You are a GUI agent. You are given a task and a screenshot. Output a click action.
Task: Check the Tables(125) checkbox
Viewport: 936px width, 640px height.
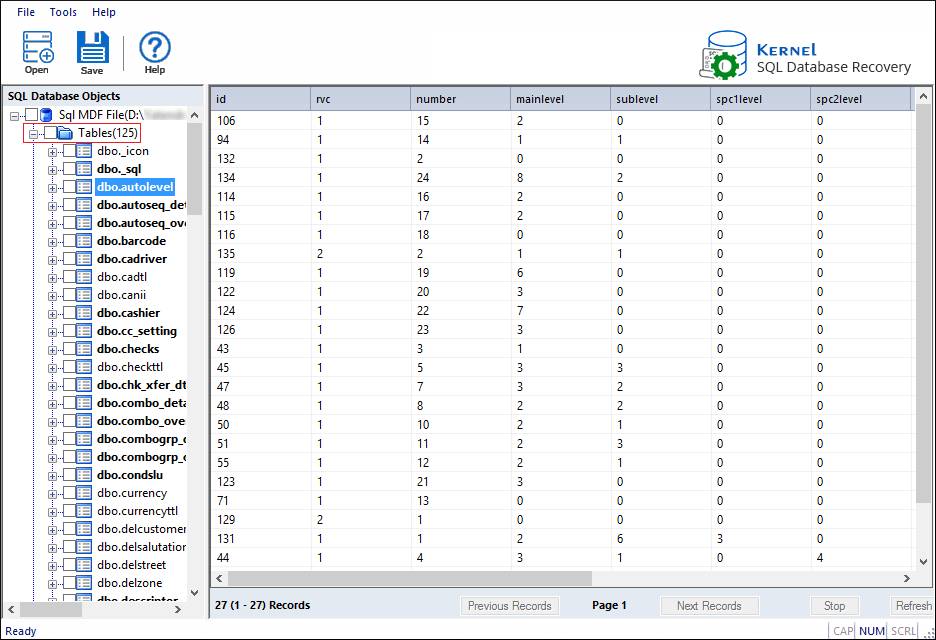point(51,133)
